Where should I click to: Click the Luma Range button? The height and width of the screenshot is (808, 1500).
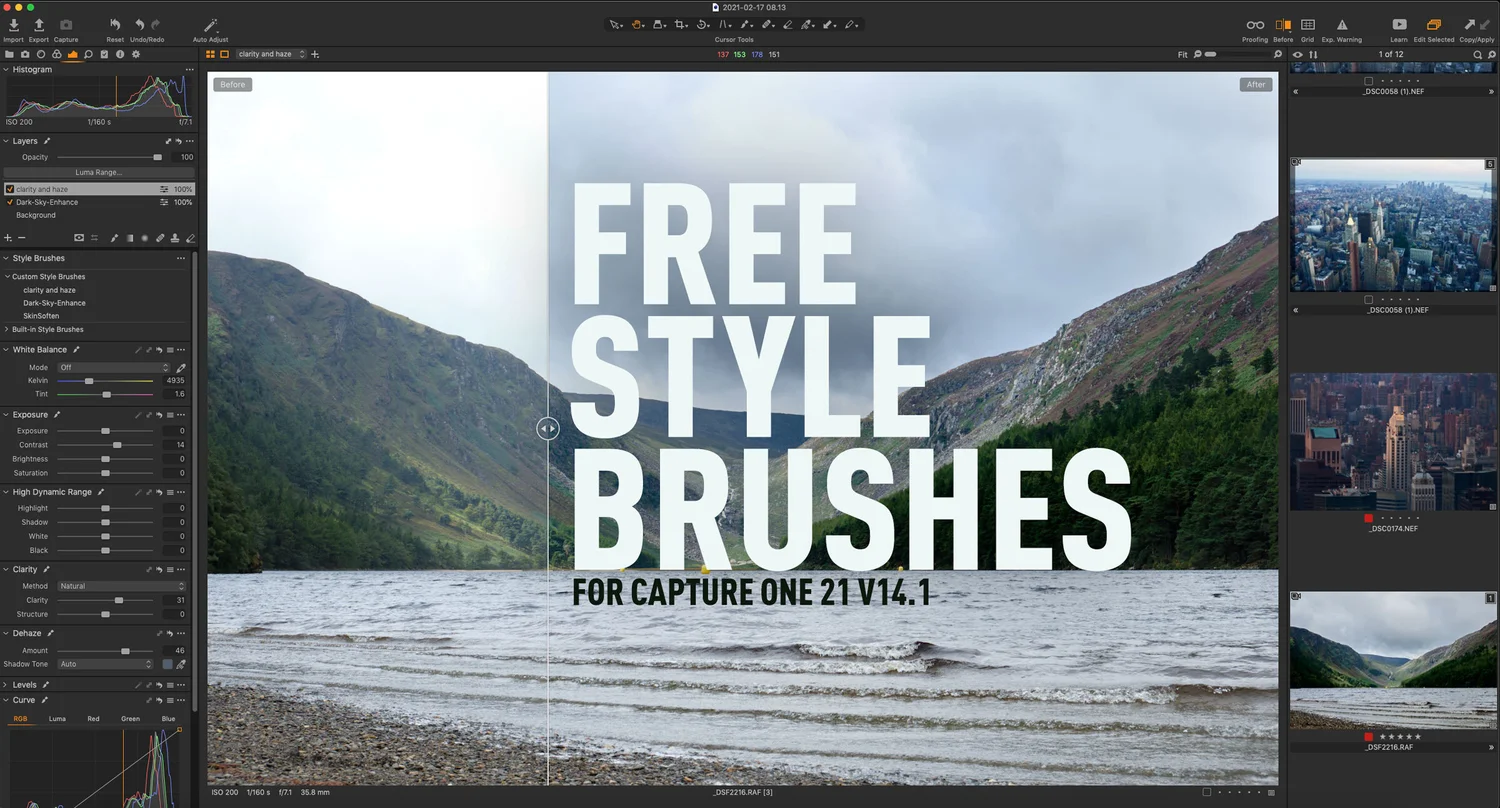click(98, 172)
